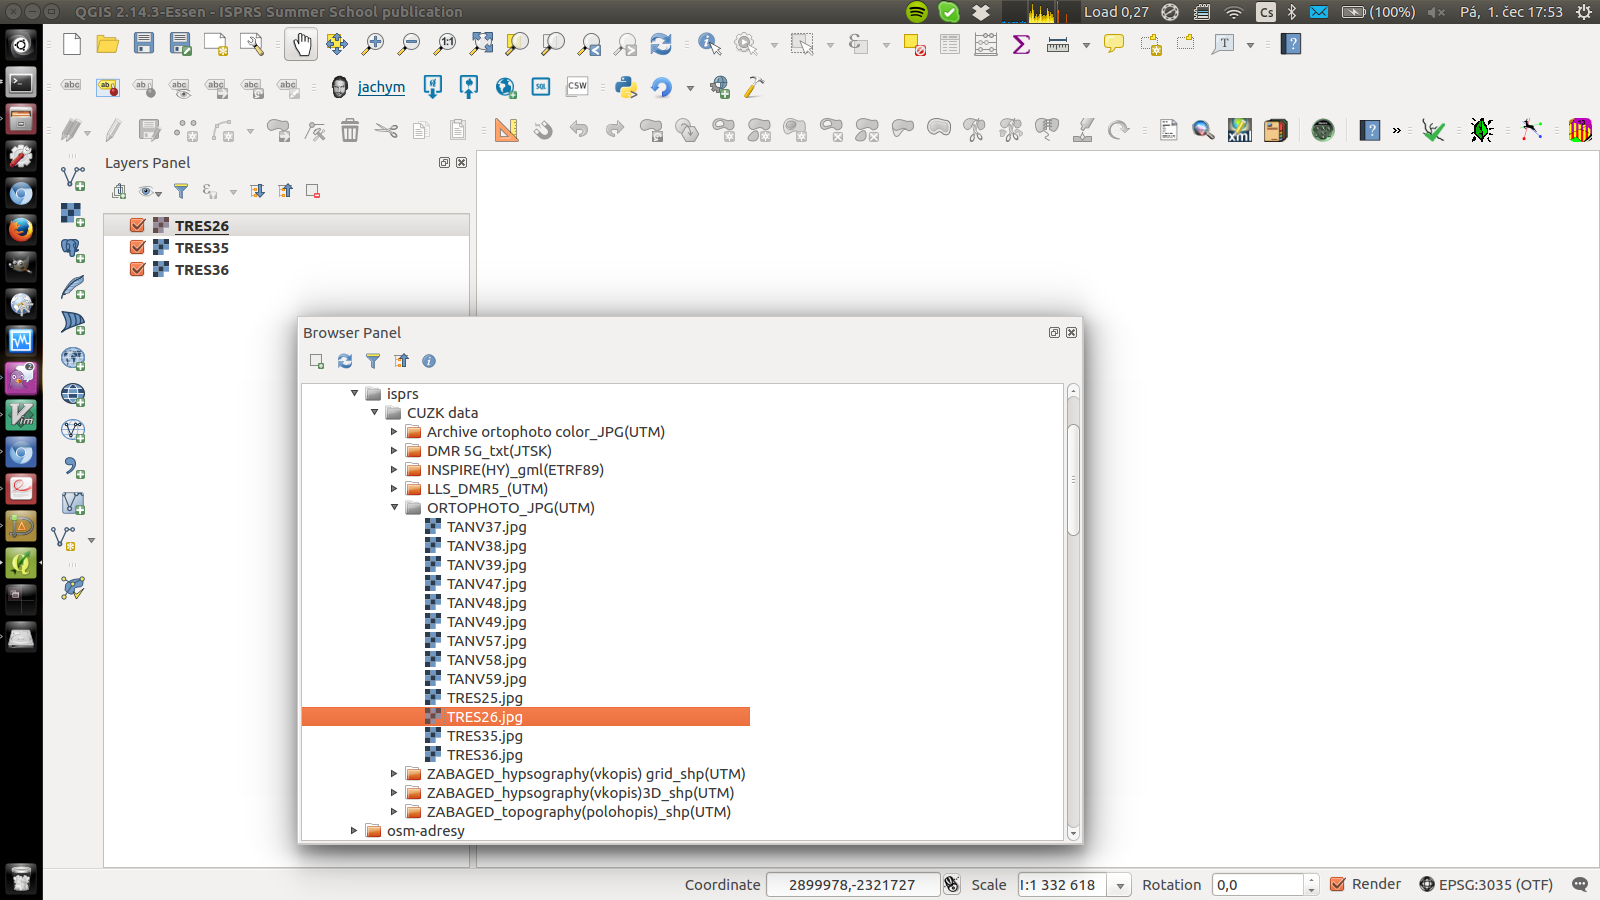Click the Zoom Out magnifier

click(409, 44)
